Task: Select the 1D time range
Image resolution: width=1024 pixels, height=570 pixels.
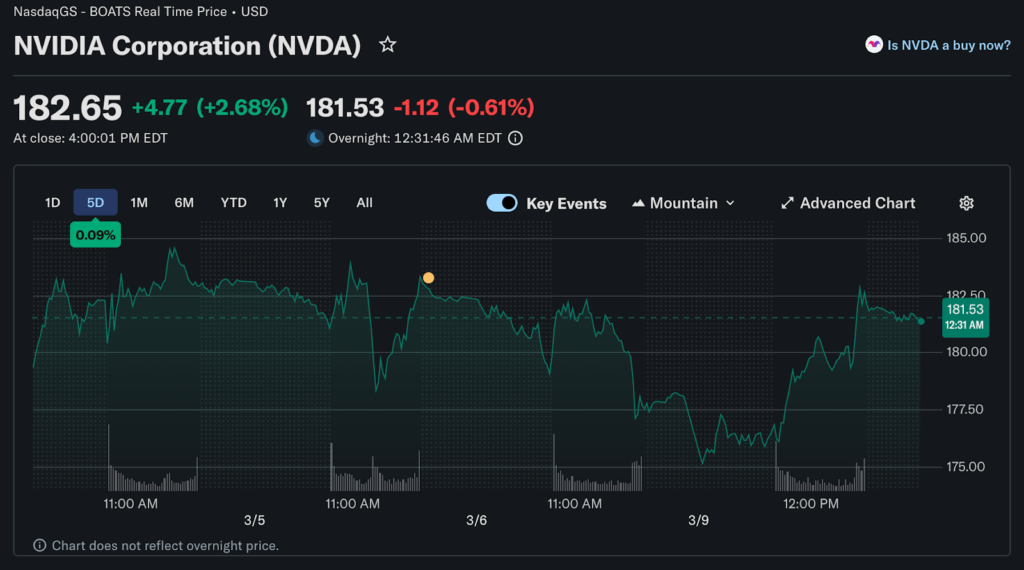Action: point(52,203)
